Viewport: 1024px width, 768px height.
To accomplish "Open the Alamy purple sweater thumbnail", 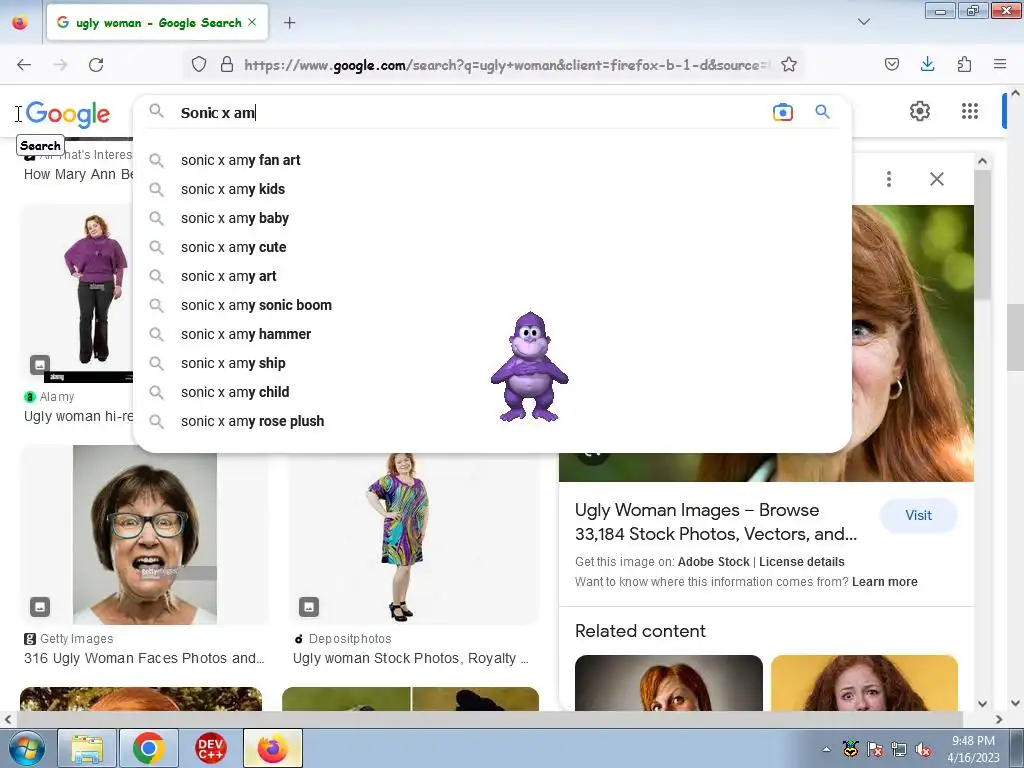I will click(77, 294).
